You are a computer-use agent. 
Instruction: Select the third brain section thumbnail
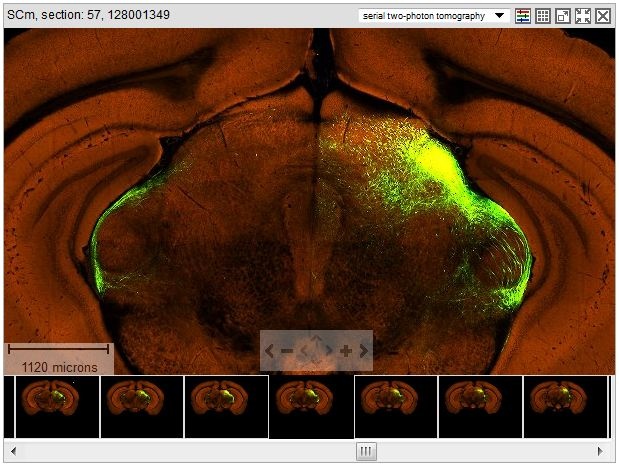(227, 407)
